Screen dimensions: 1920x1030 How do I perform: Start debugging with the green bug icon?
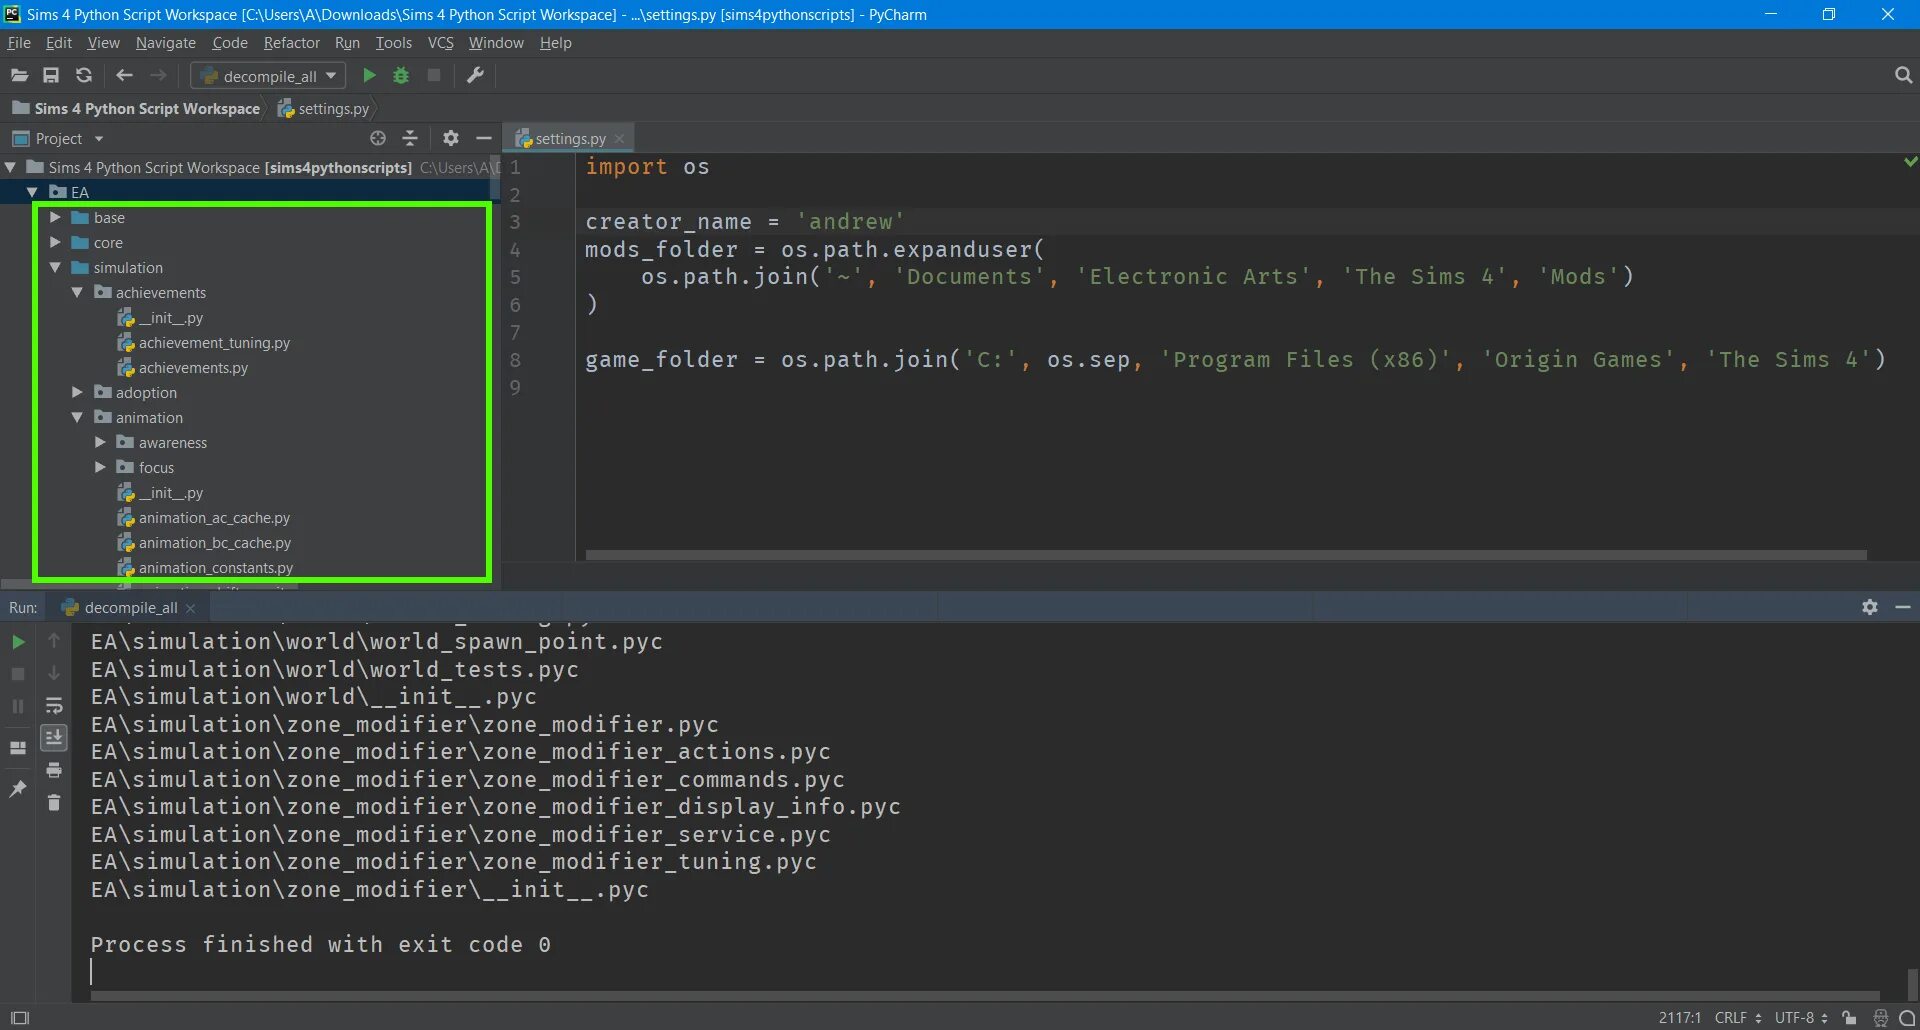click(401, 76)
